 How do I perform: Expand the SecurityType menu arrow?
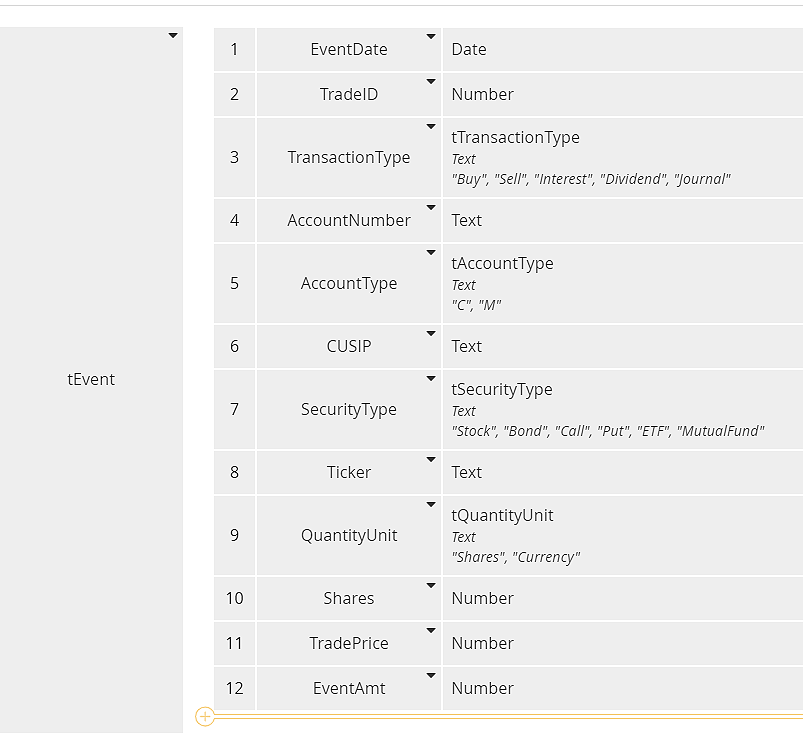[x=431, y=379]
